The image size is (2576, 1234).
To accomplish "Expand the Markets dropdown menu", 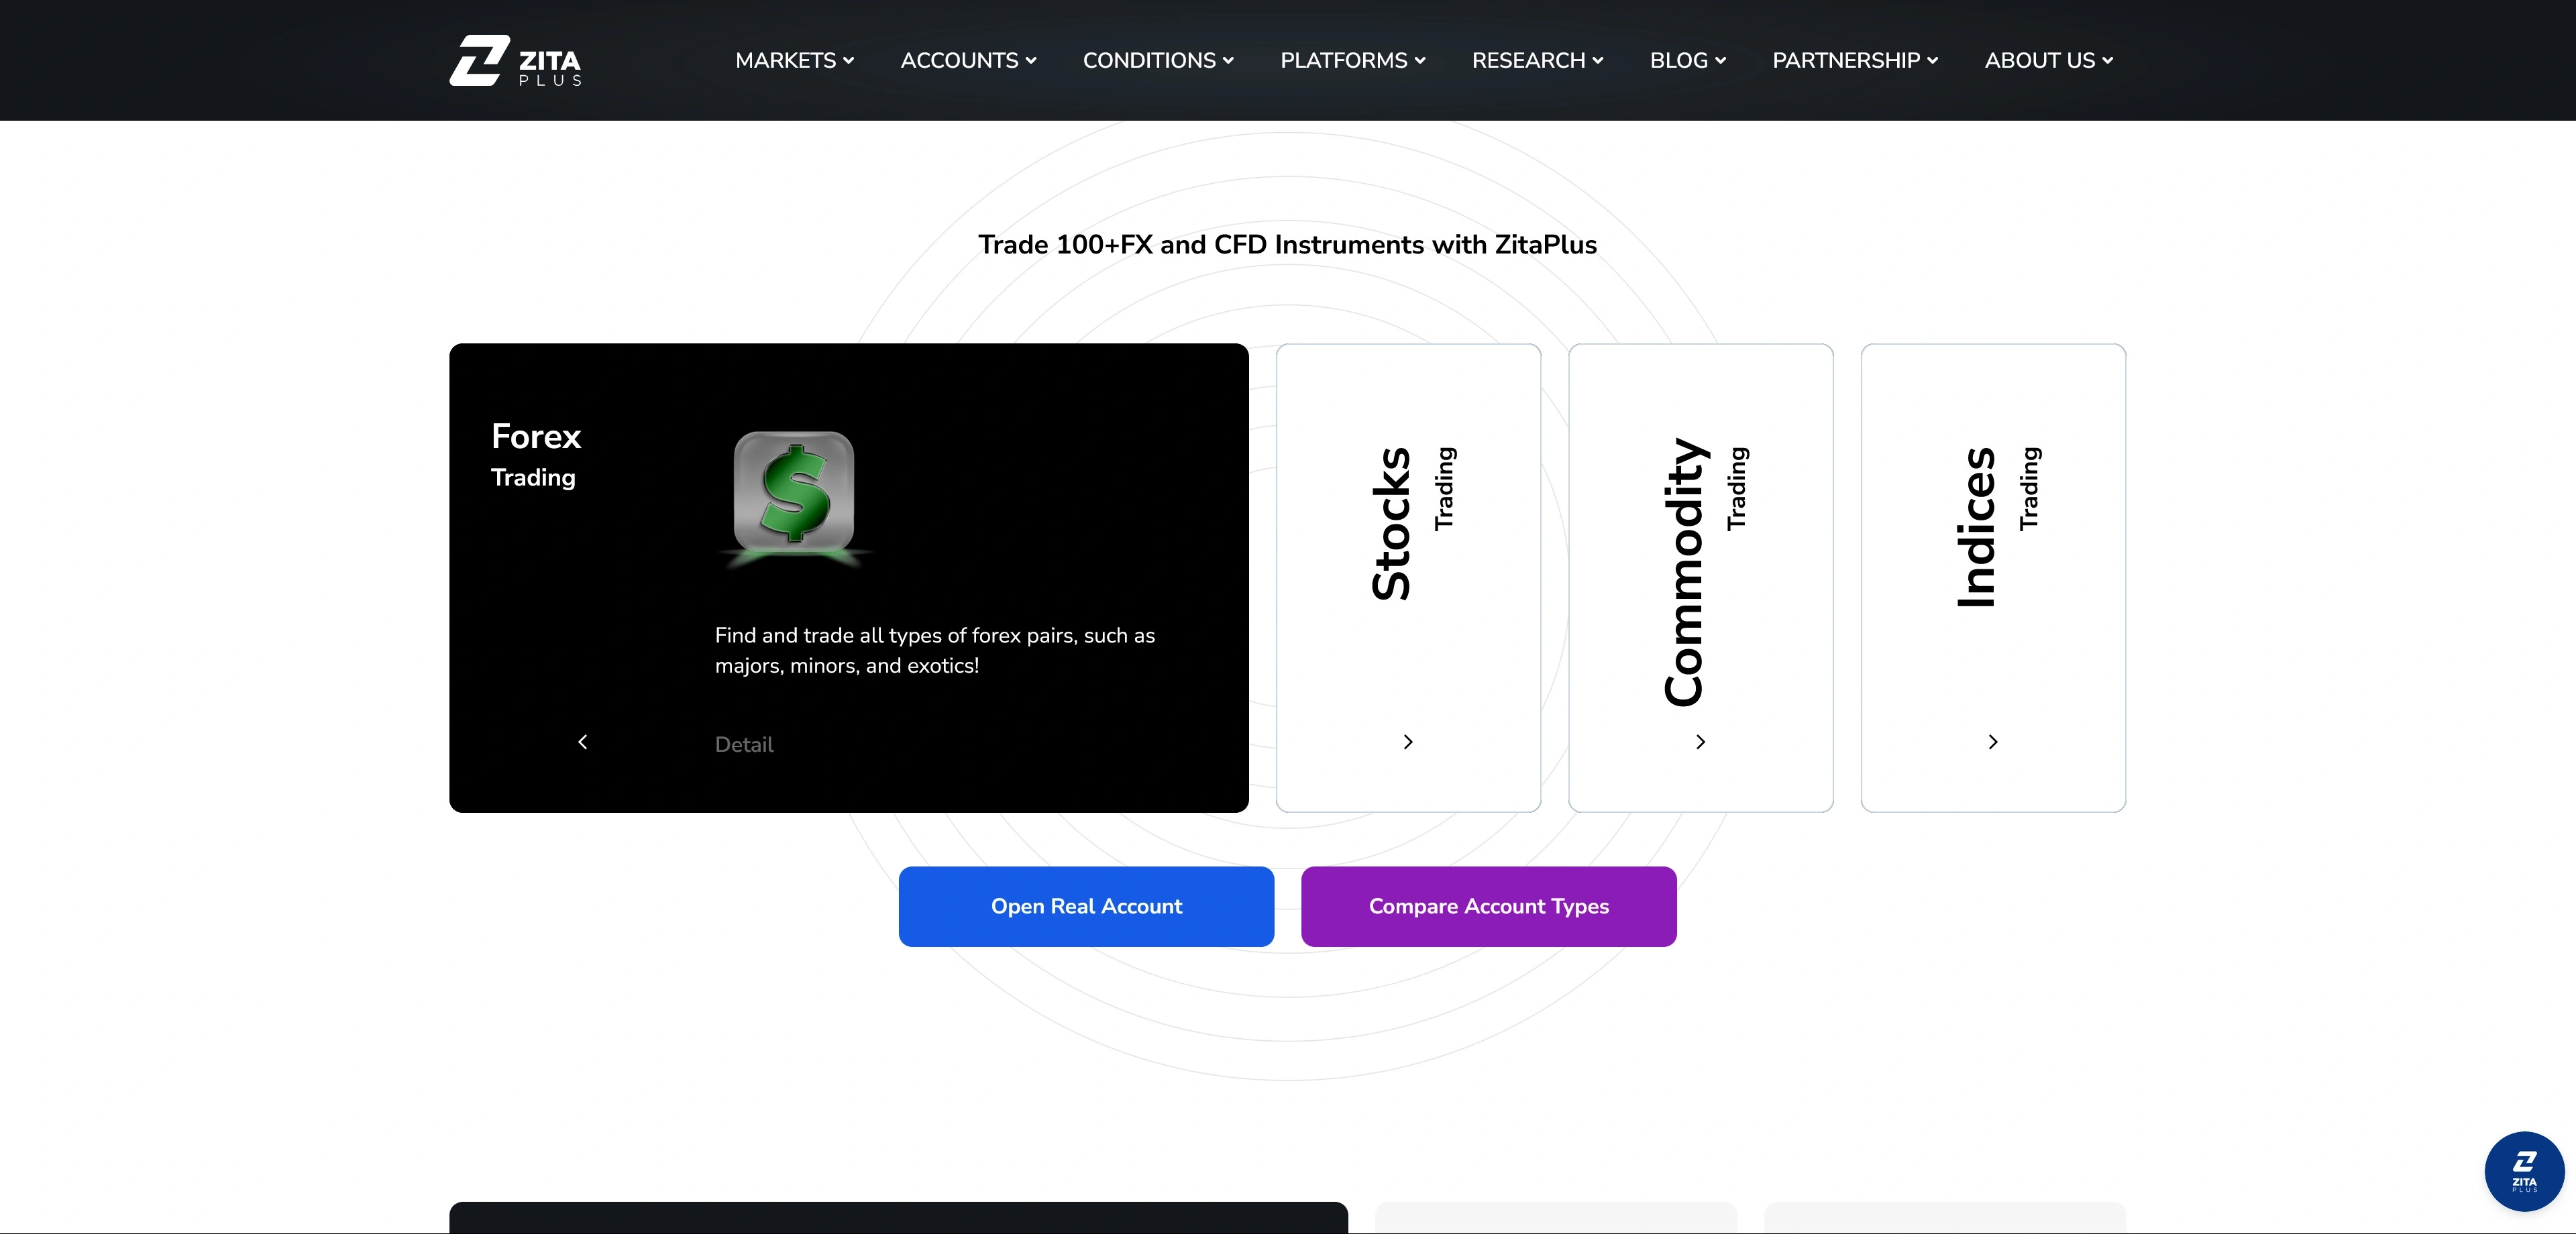I will click(794, 60).
